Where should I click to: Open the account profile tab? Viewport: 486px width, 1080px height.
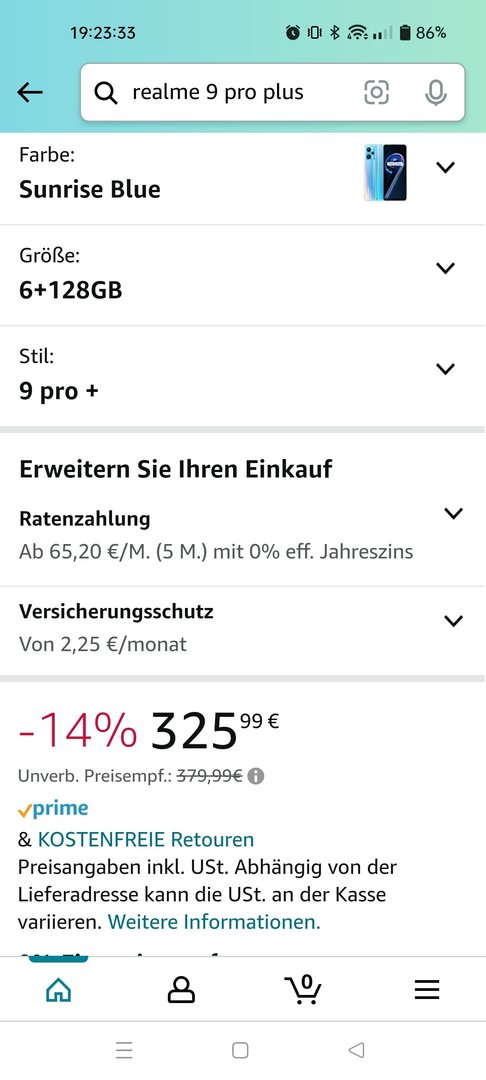(181, 990)
